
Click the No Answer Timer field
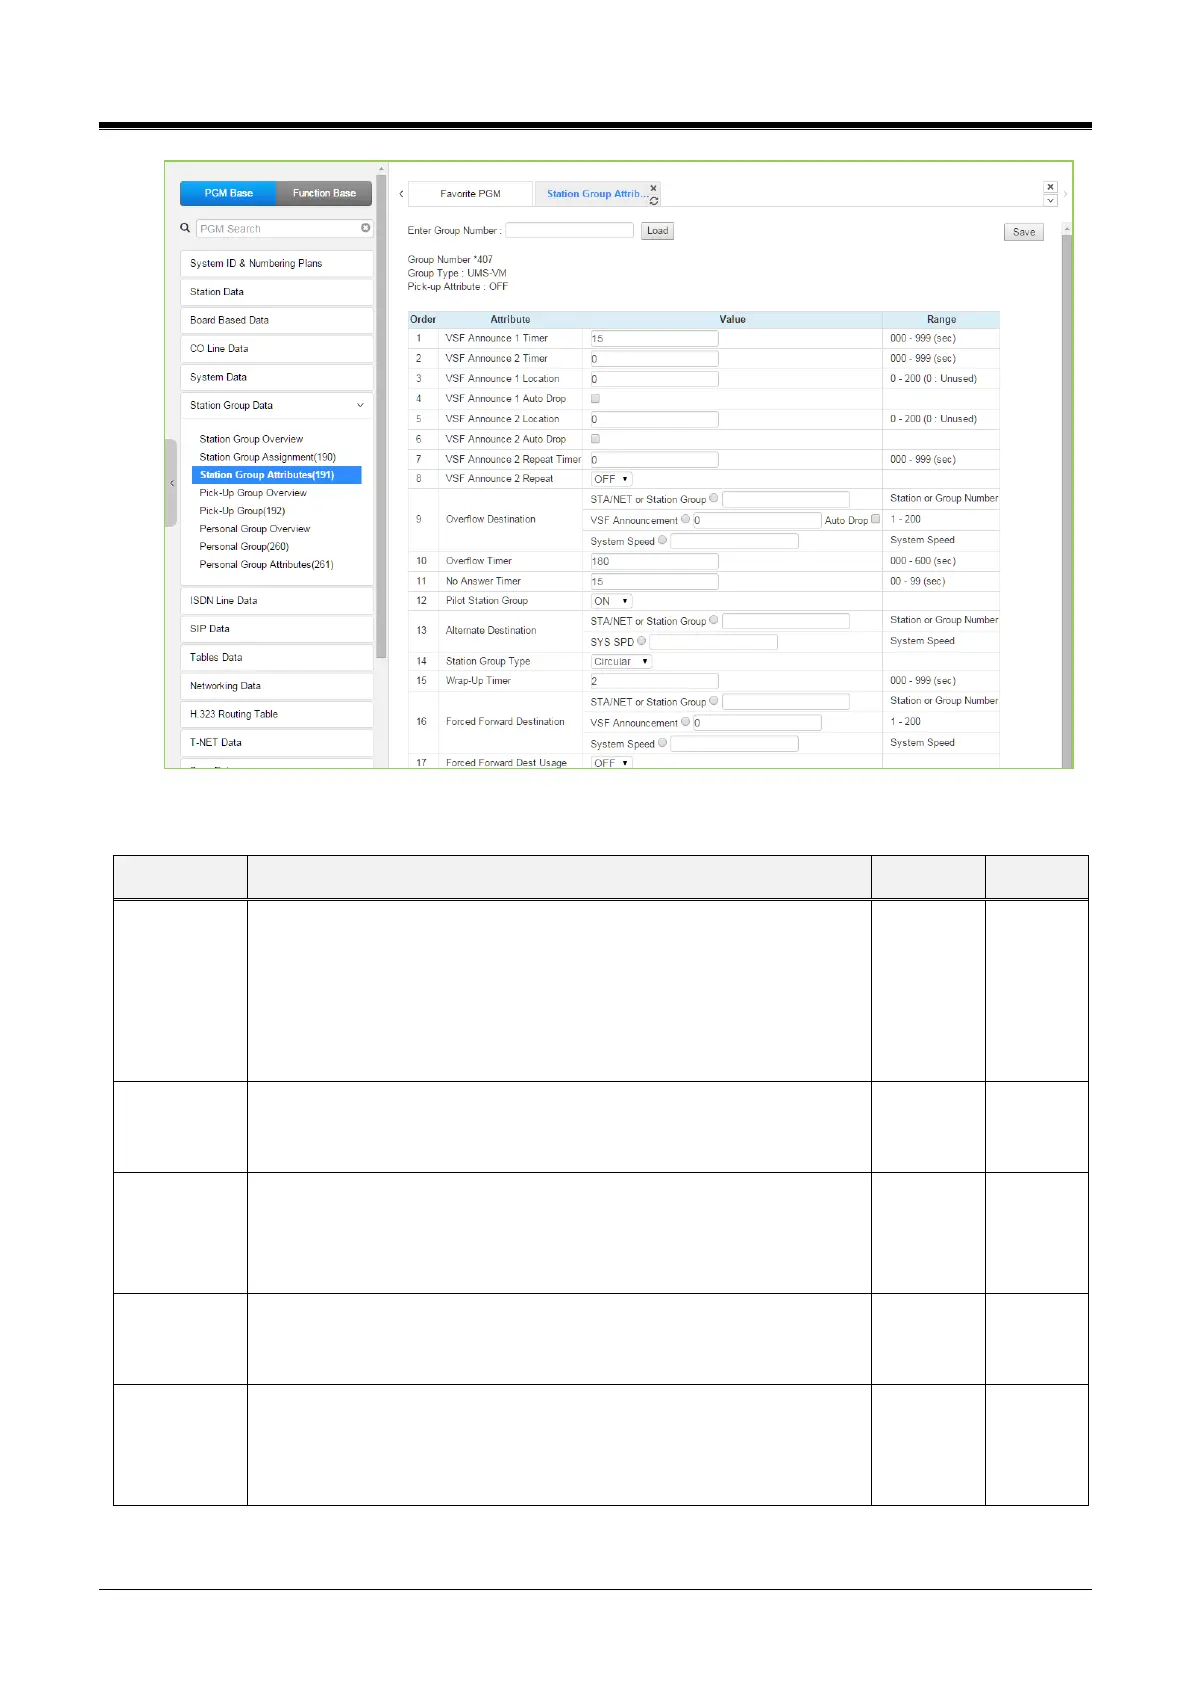(x=654, y=581)
